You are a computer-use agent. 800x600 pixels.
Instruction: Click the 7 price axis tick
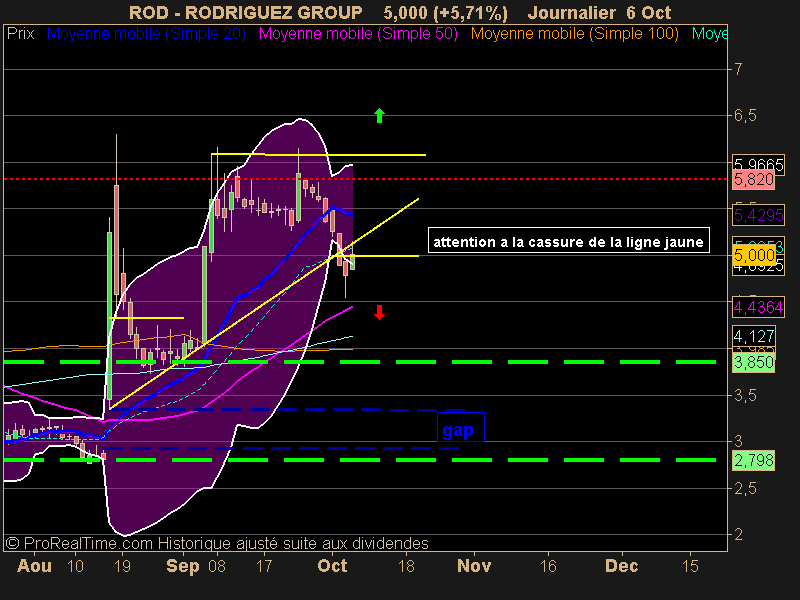coord(738,69)
